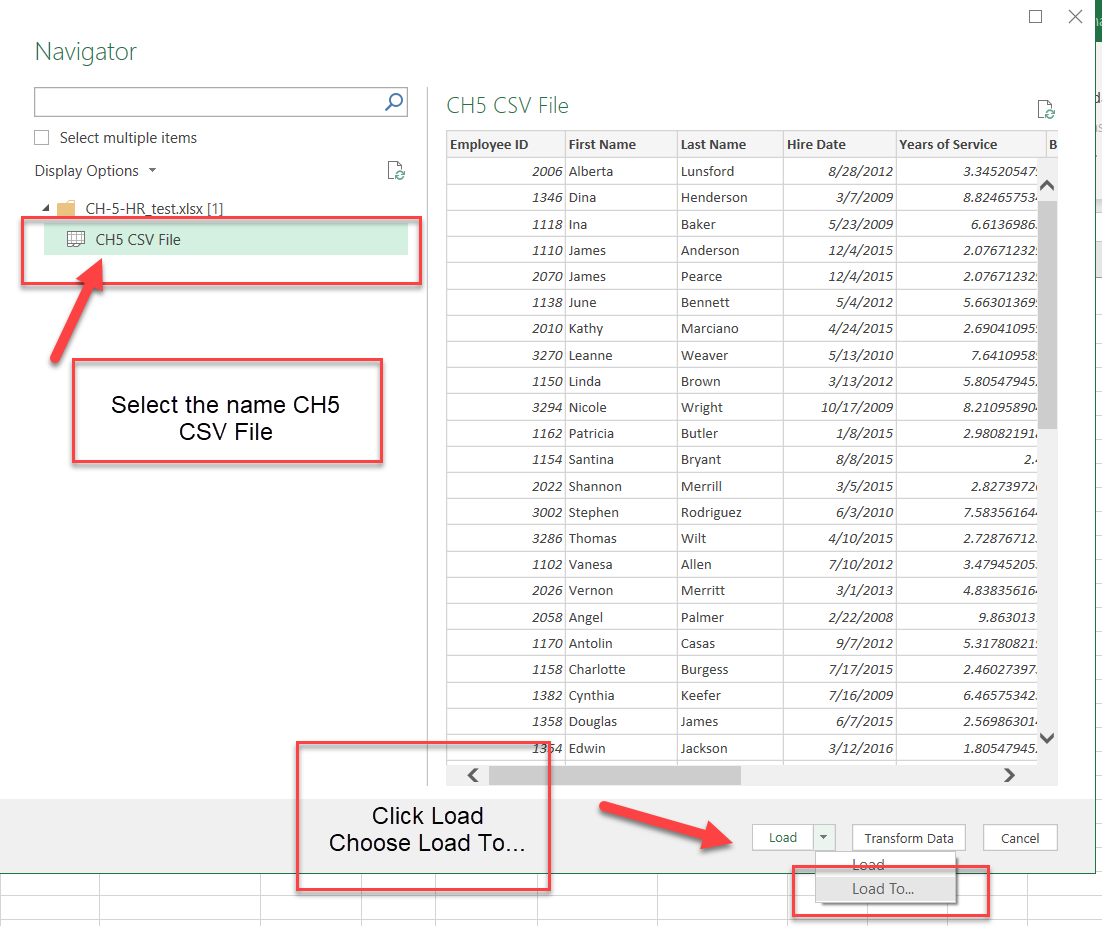Click the hire date 3/13/2012 cell
1102x926 pixels.
tap(840, 382)
